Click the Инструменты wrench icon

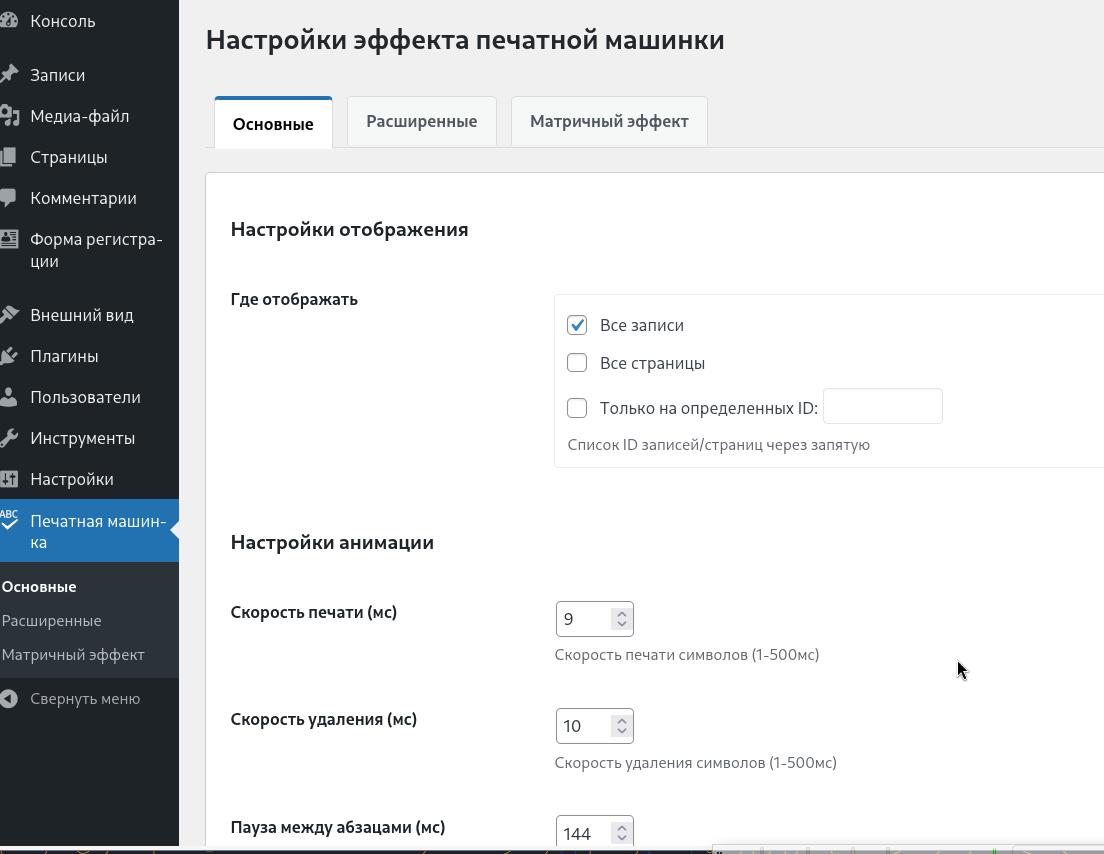tap(9, 438)
